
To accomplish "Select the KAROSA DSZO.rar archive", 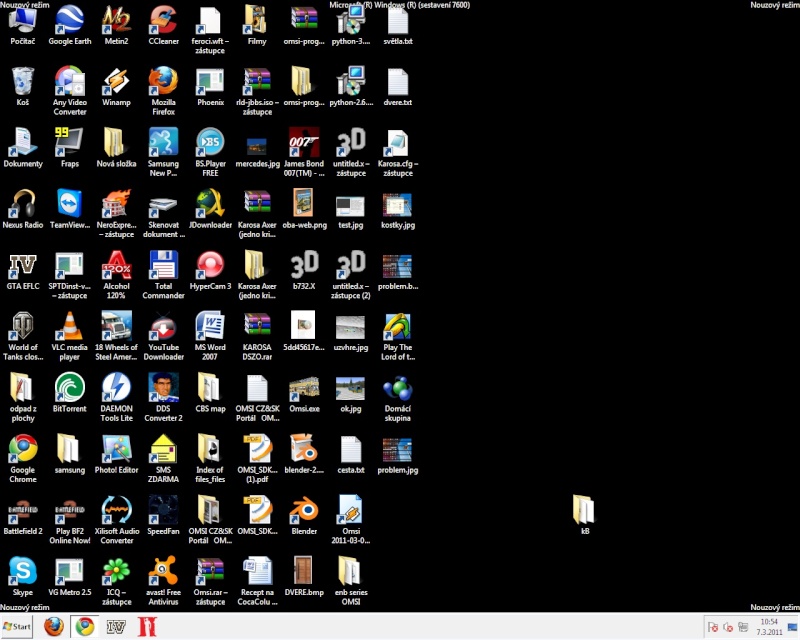I will click(257, 336).
